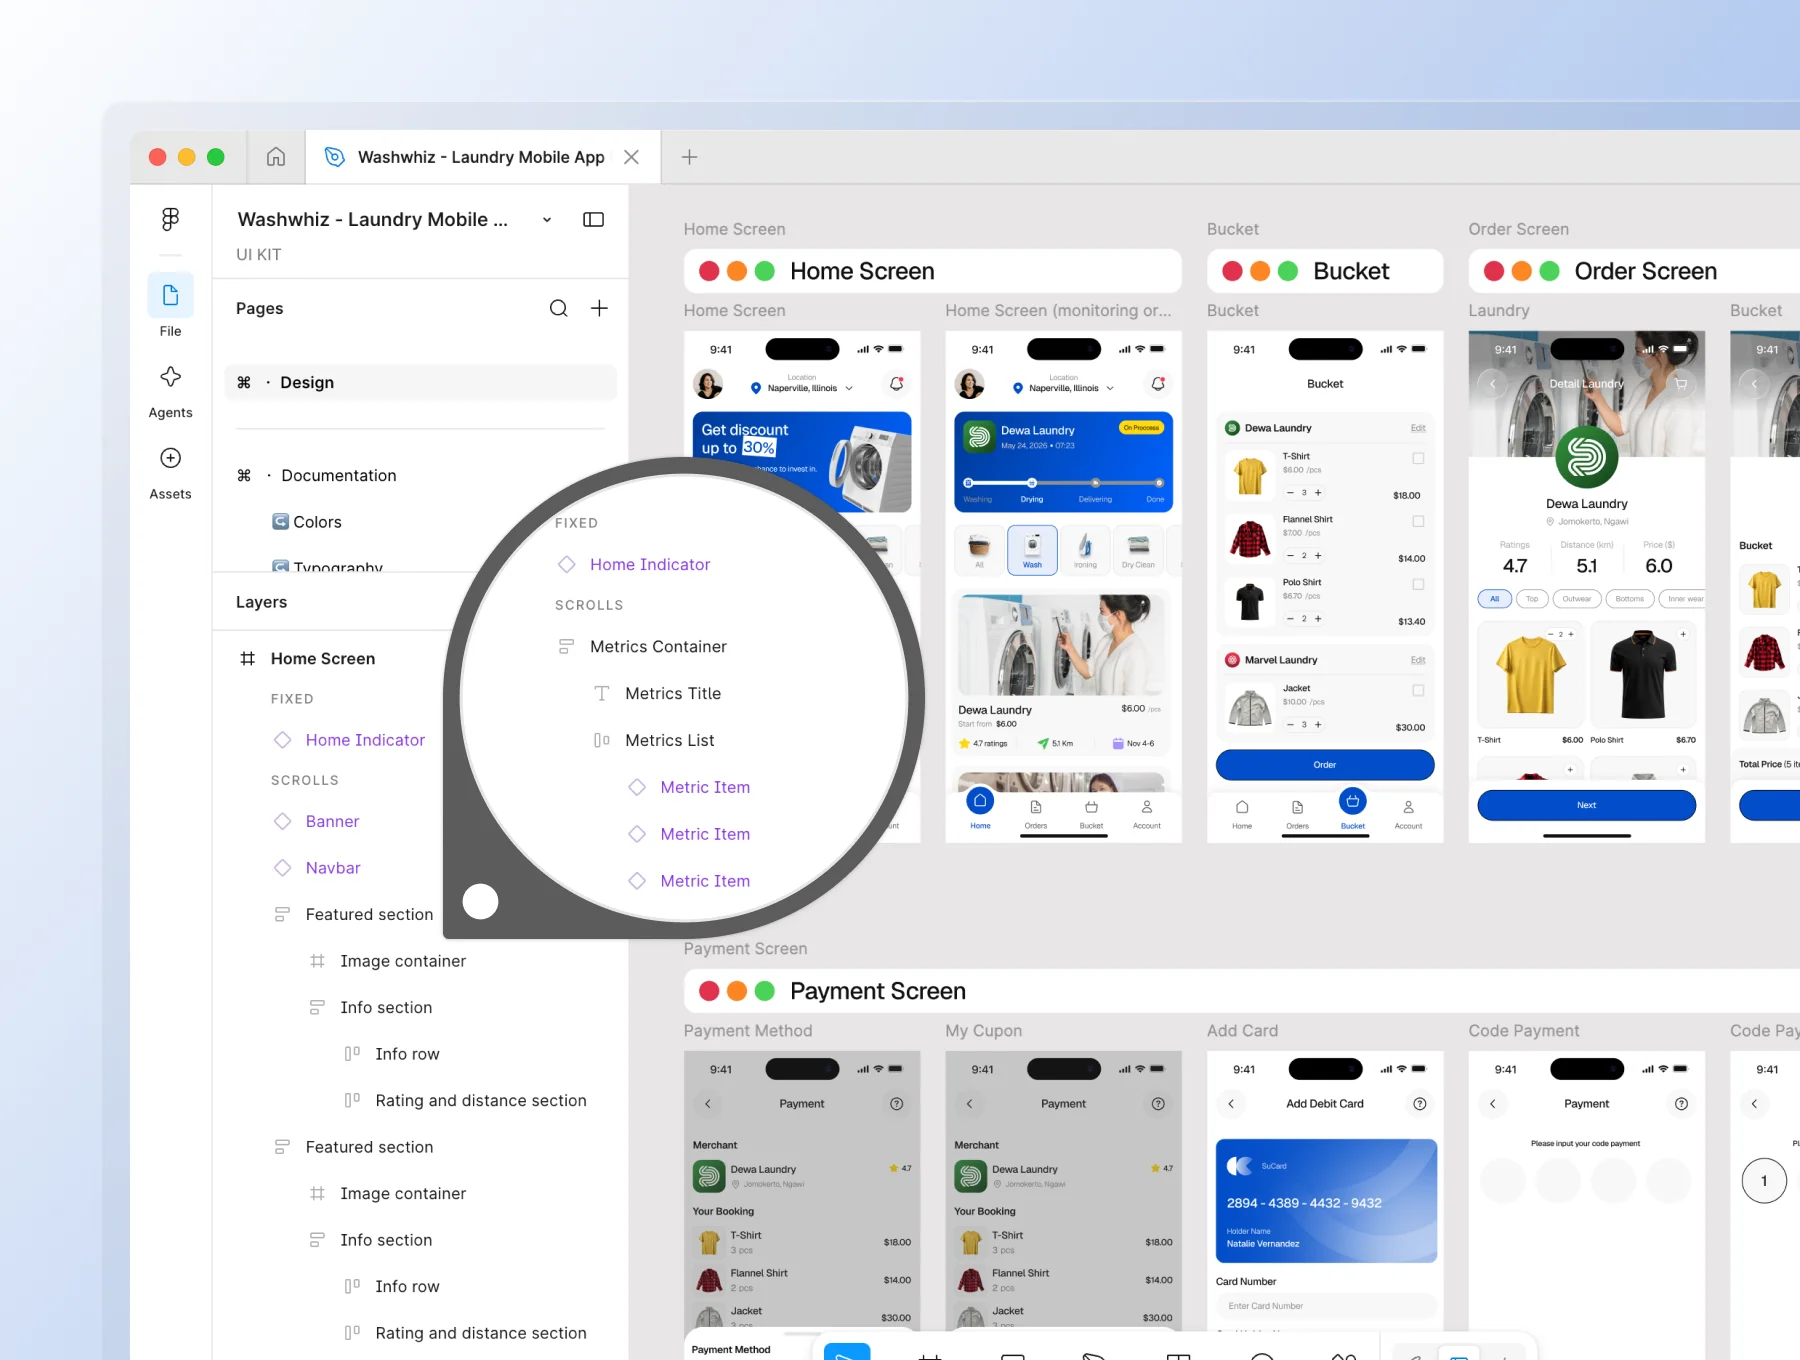Click notification bell in monitoring Home Screen
The width and height of the screenshot is (1800, 1360).
pyautogui.click(x=1157, y=384)
